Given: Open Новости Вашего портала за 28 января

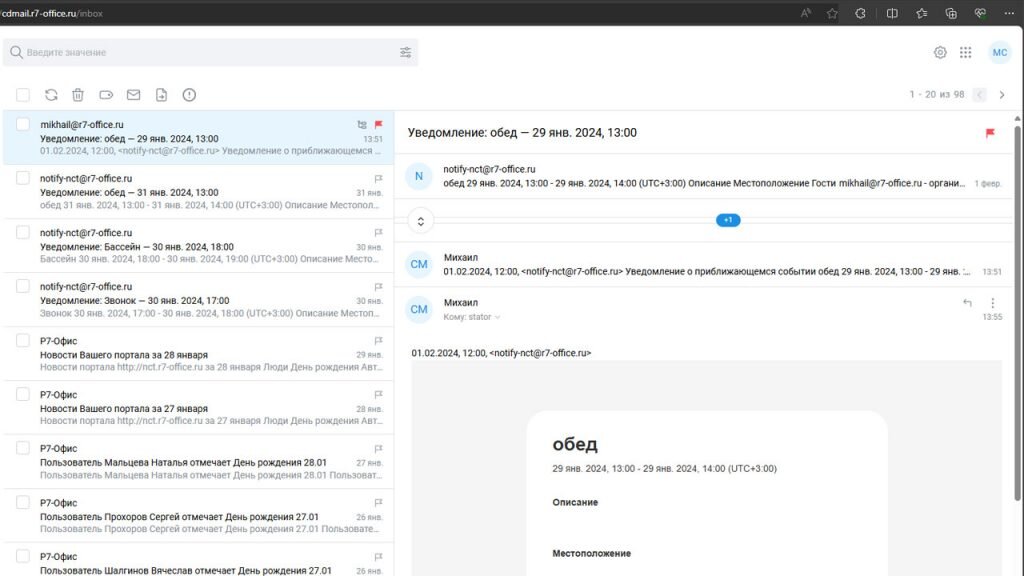Looking at the screenshot, I should [199, 354].
